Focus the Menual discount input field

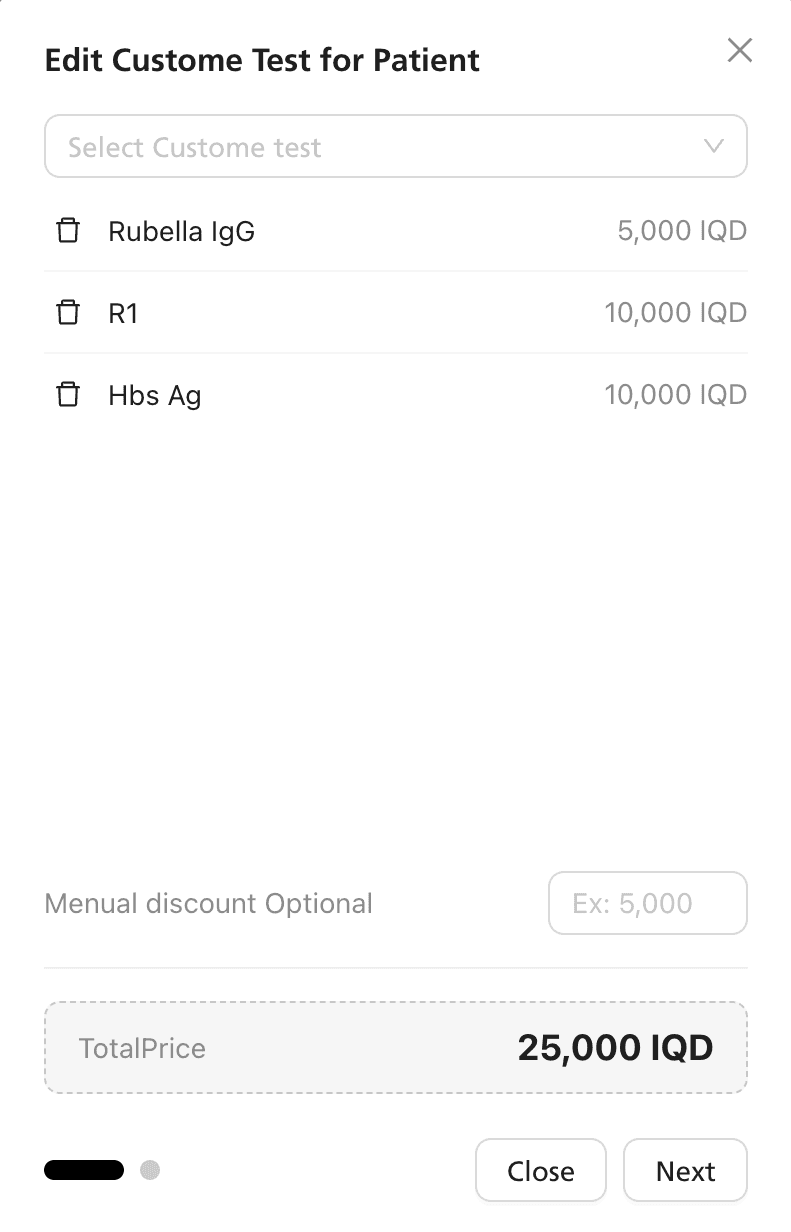point(648,903)
